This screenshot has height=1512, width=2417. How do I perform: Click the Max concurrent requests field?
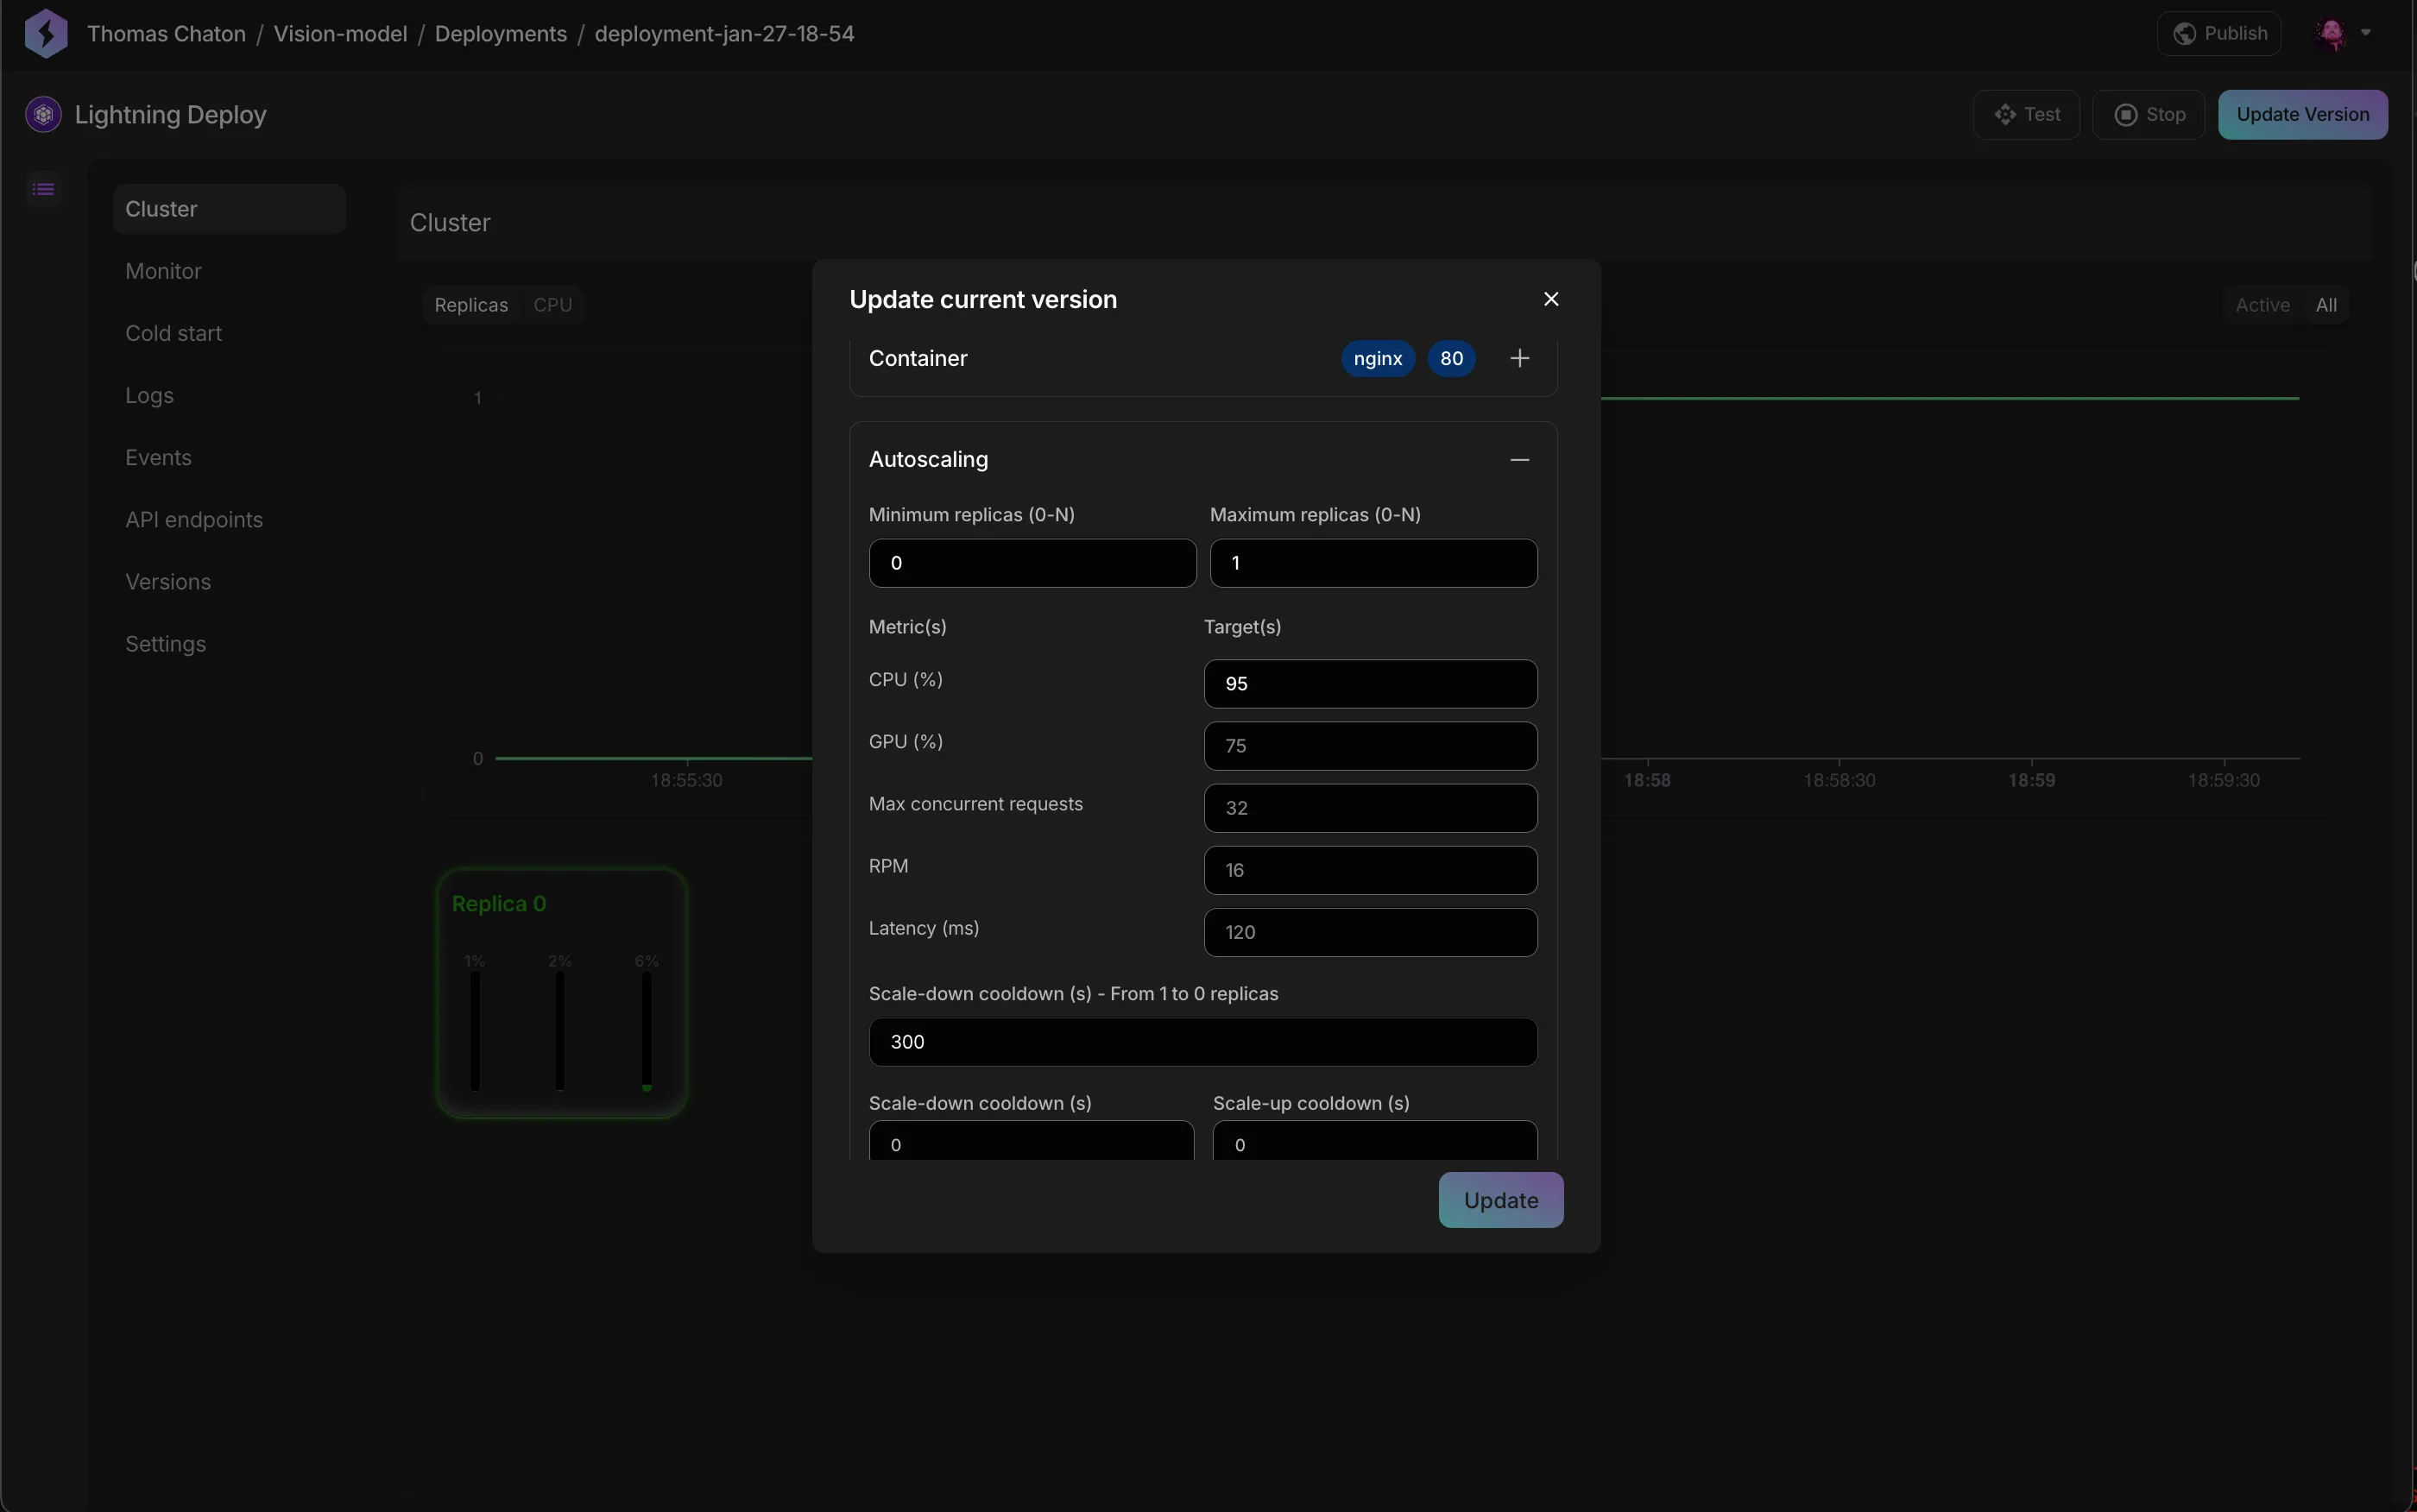tap(1370, 808)
